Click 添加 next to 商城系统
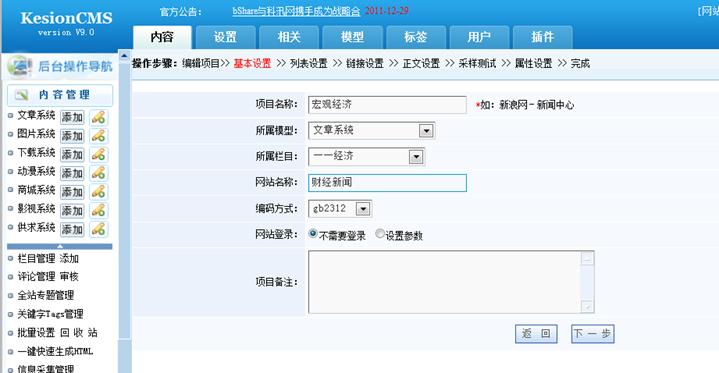The height and width of the screenshot is (373, 719). pos(72,192)
